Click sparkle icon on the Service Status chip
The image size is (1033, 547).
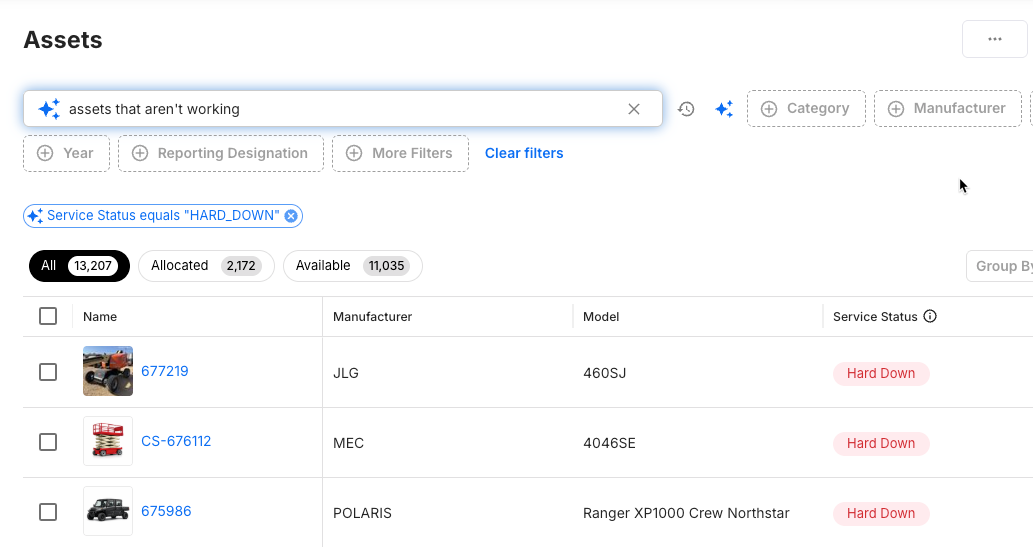[x=35, y=216]
